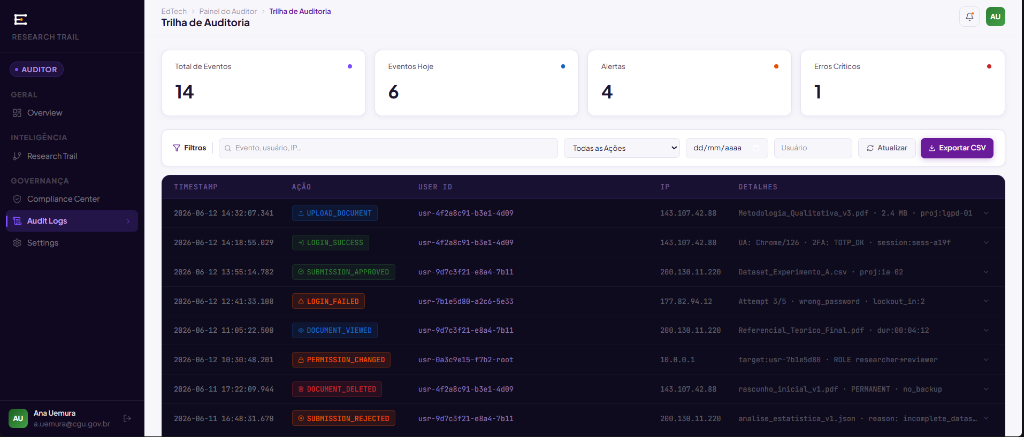The image size is (1024, 437).
Task: Click timestamp 2026-06-12 14:32:07.341
Action: pos(223,213)
